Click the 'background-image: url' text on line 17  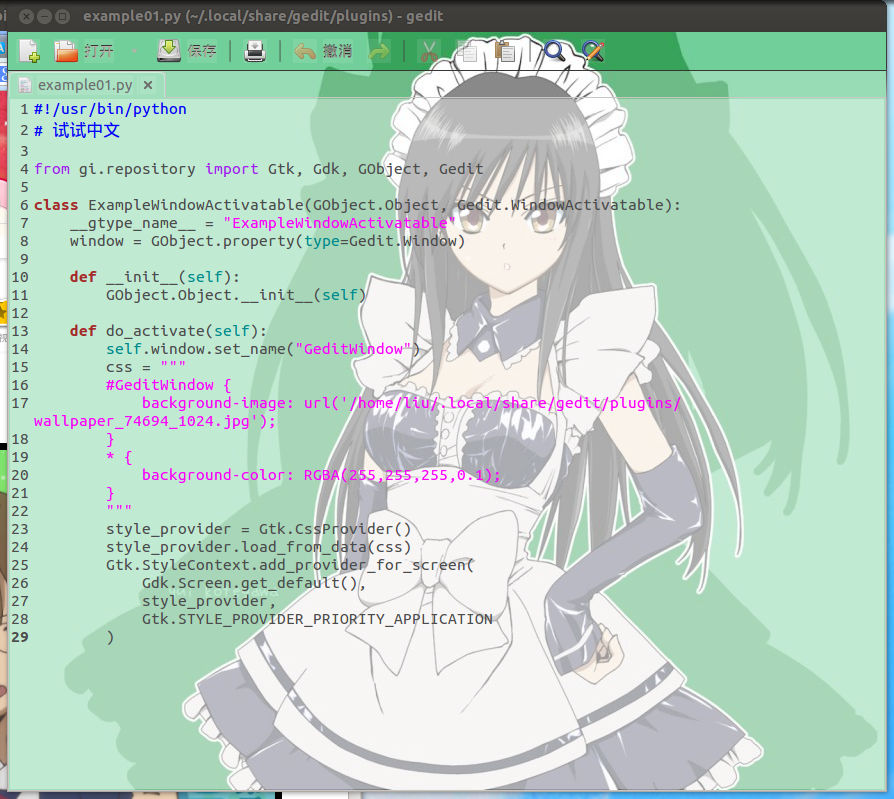(x=236, y=403)
